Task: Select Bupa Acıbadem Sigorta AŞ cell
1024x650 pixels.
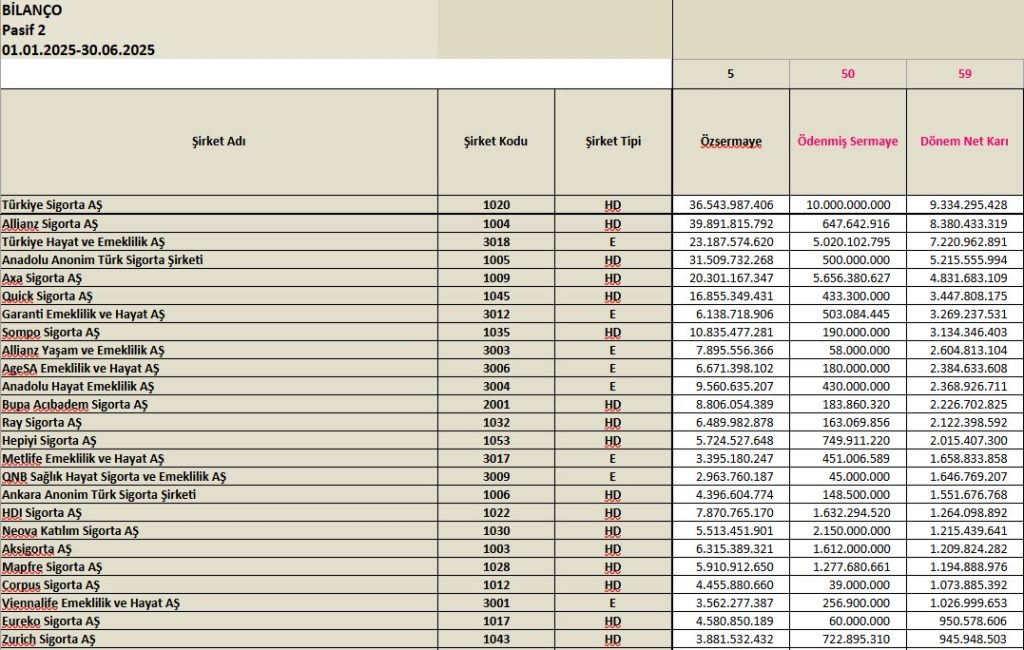Action: click(x=219, y=404)
